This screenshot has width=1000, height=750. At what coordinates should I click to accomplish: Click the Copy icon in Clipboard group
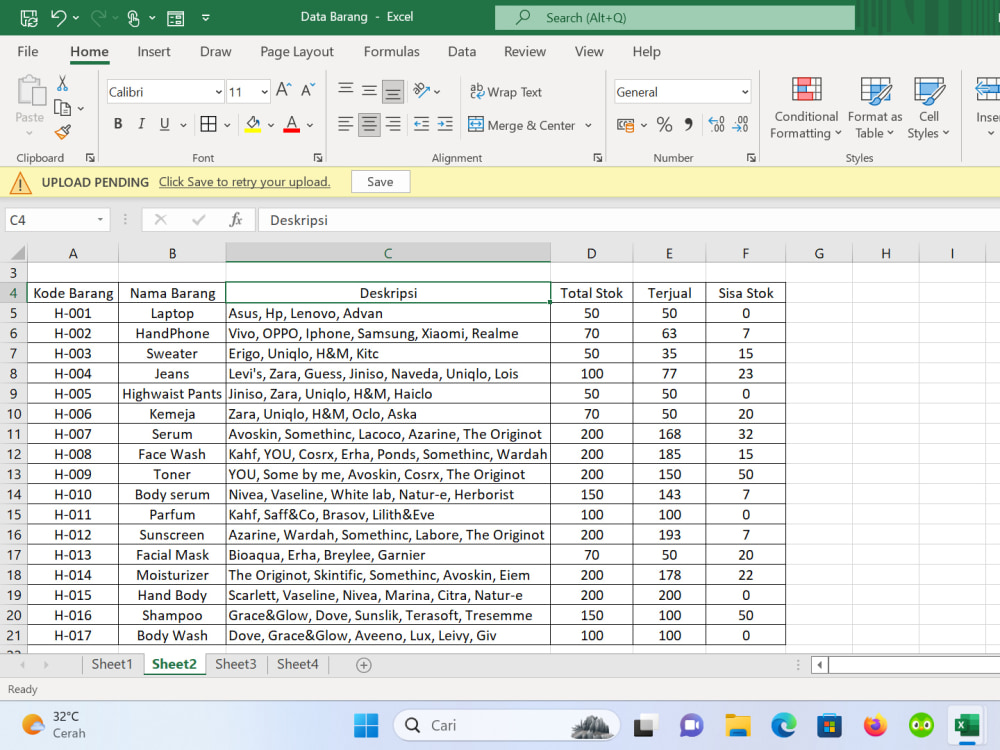[62, 108]
